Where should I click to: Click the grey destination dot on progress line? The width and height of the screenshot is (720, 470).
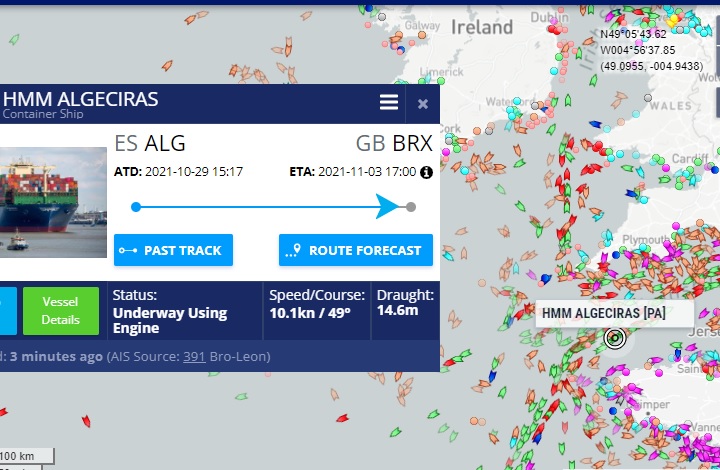(x=411, y=207)
